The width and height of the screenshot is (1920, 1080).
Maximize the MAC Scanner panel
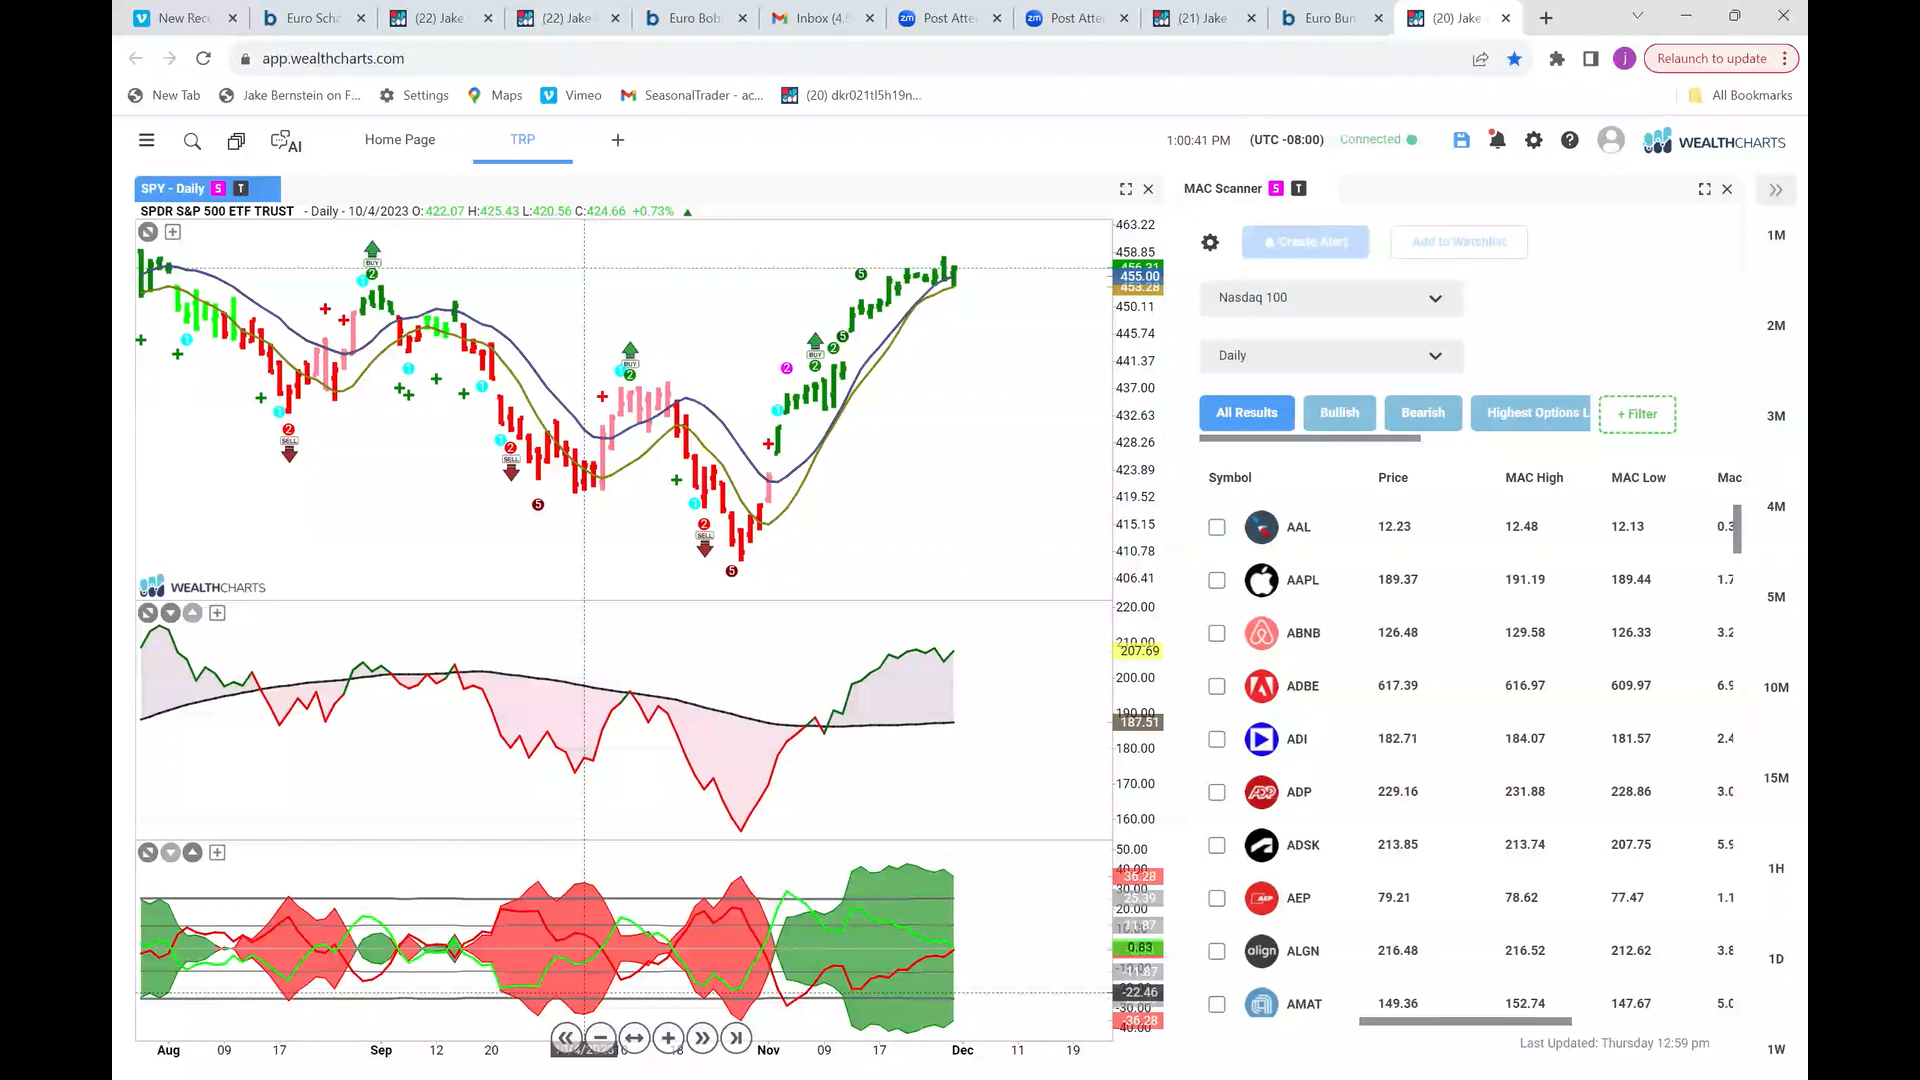(1705, 189)
